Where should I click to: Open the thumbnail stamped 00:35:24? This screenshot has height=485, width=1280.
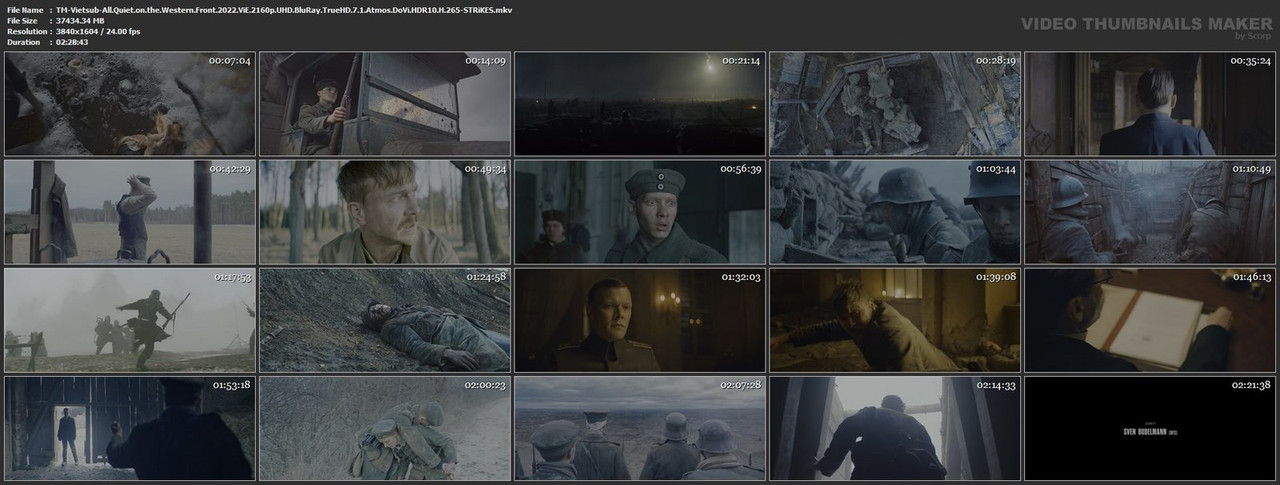[1148, 104]
